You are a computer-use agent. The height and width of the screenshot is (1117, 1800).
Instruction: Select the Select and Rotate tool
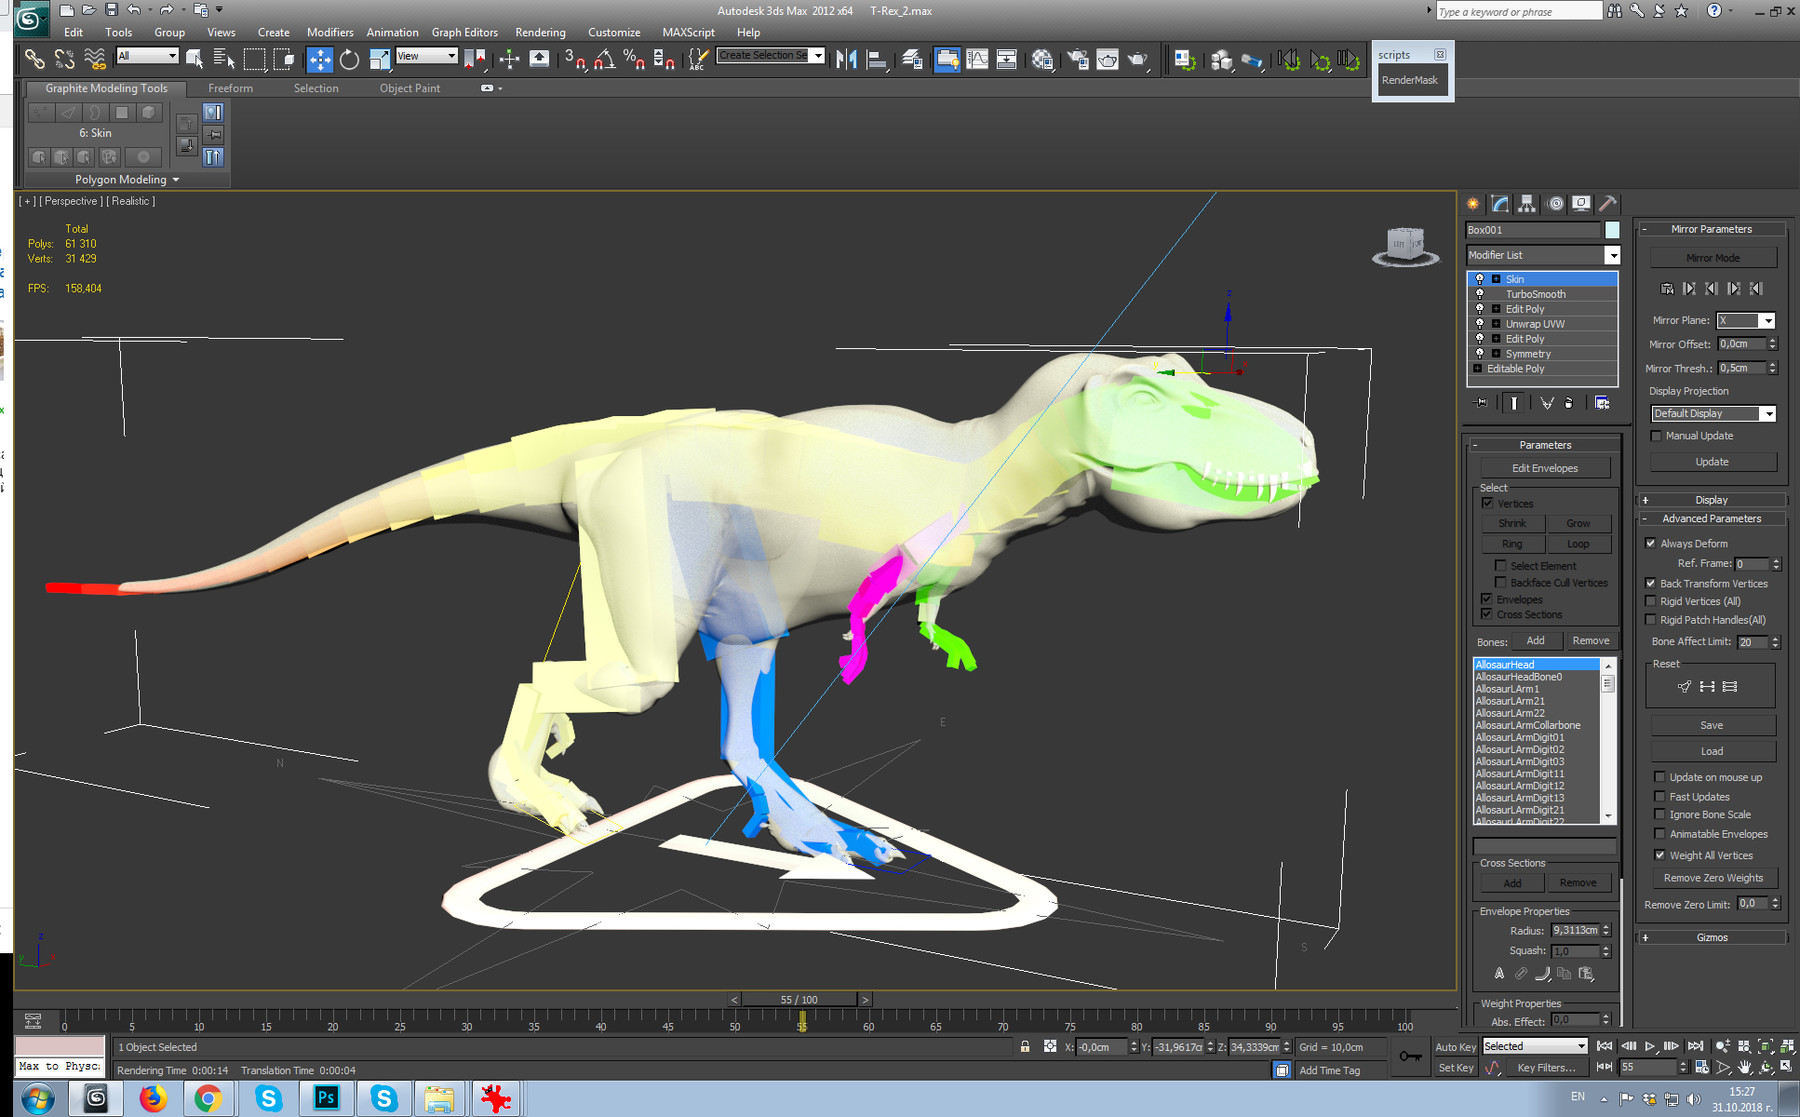coord(349,59)
